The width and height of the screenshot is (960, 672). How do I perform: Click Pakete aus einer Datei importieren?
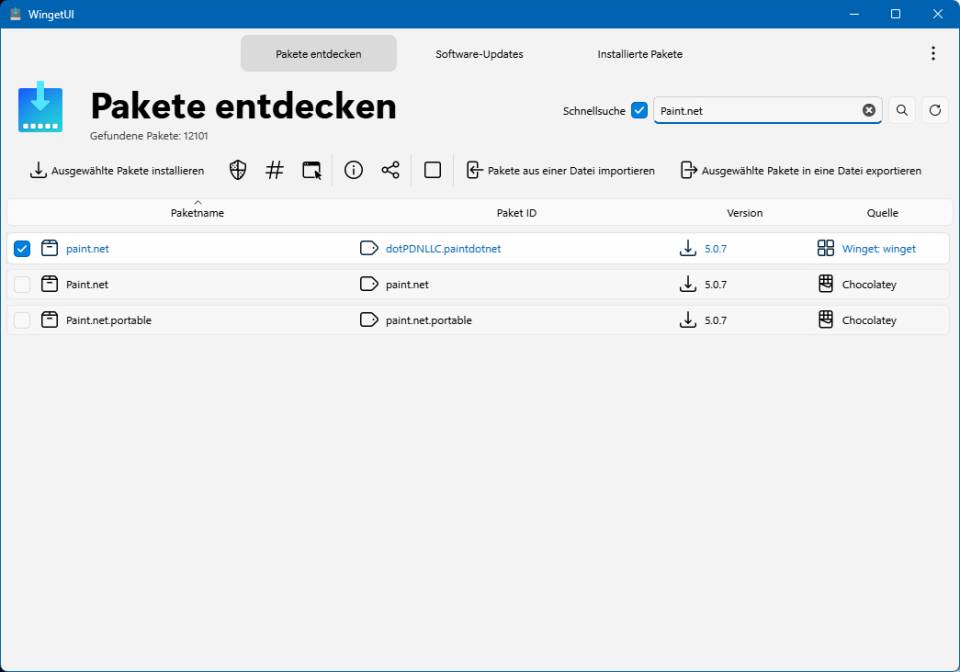[561, 170]
